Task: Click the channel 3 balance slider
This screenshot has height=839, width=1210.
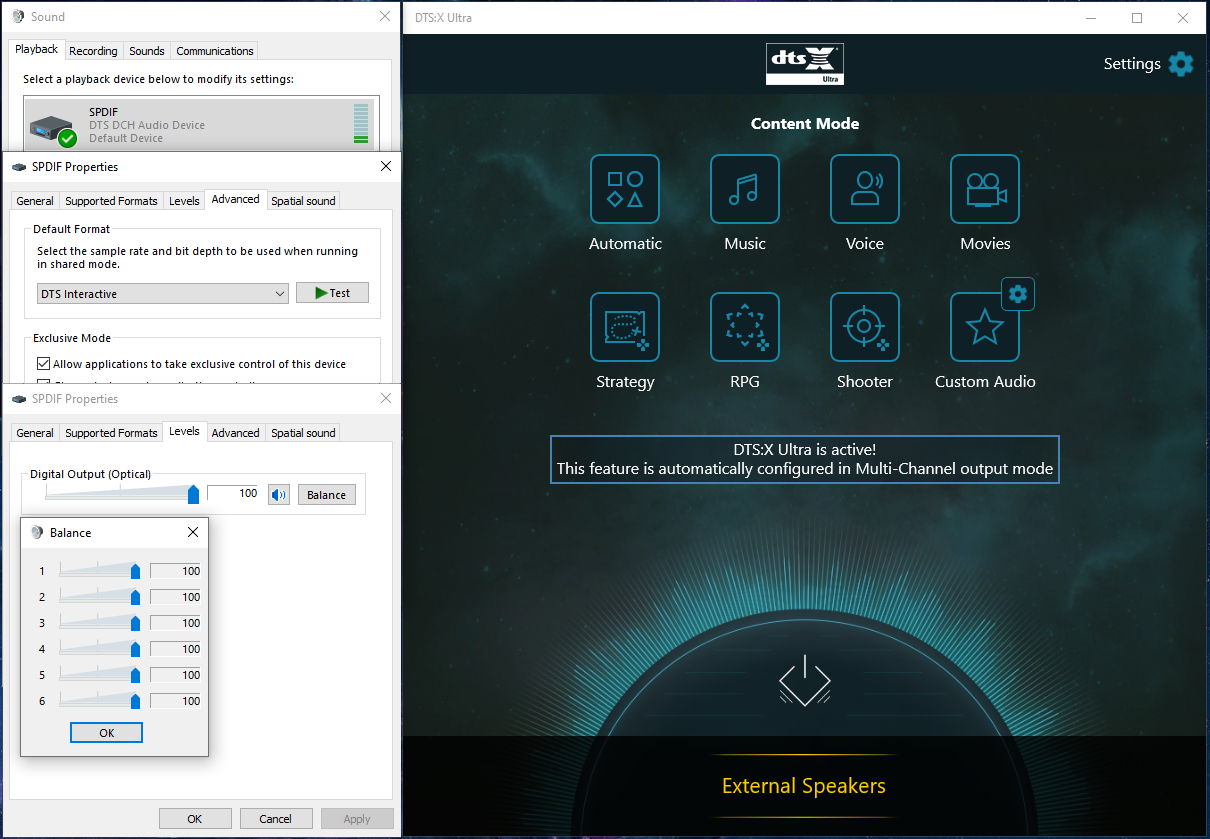Action: tap(100, 623)
